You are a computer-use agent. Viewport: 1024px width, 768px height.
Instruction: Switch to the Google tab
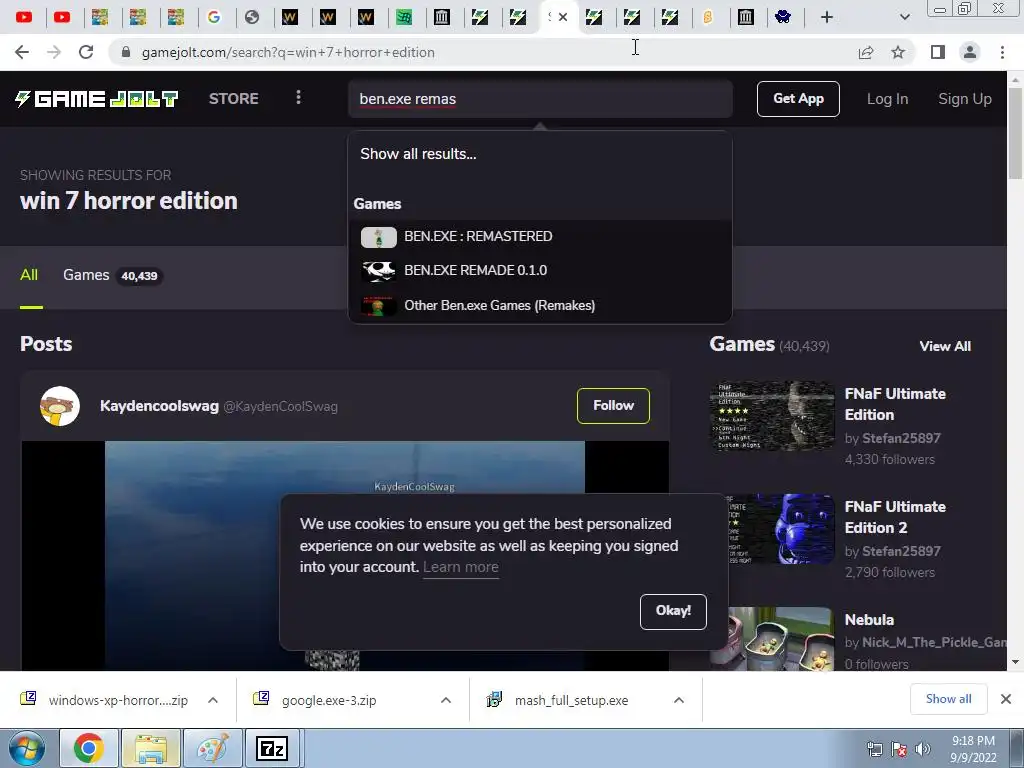coord(214,17)
